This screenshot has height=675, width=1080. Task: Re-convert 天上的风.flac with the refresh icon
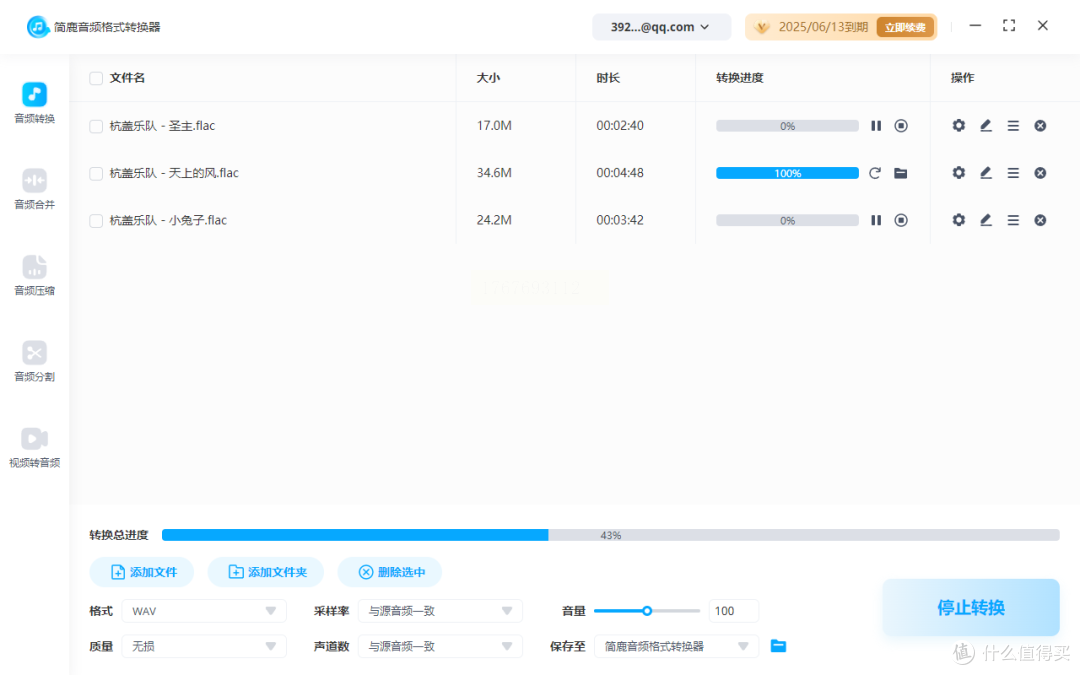pyautogui.click(x=875, y=173)
